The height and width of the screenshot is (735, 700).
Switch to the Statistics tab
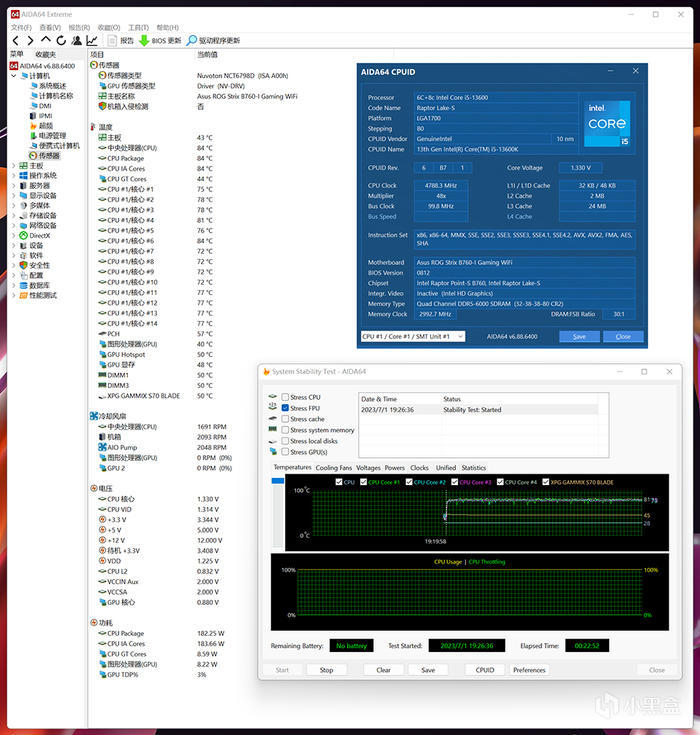click(x=474, y=468)
